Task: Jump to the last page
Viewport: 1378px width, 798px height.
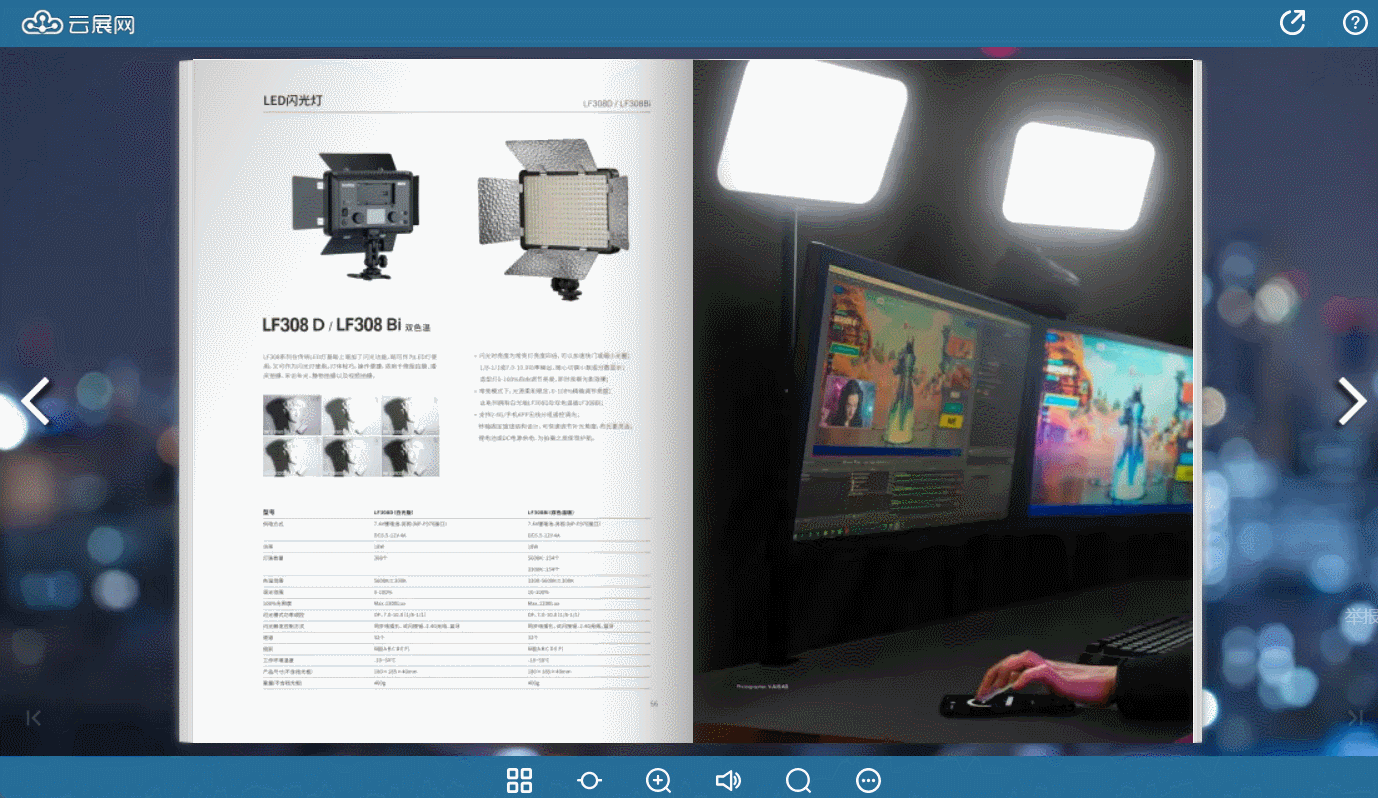Action: coord(1355,717)
